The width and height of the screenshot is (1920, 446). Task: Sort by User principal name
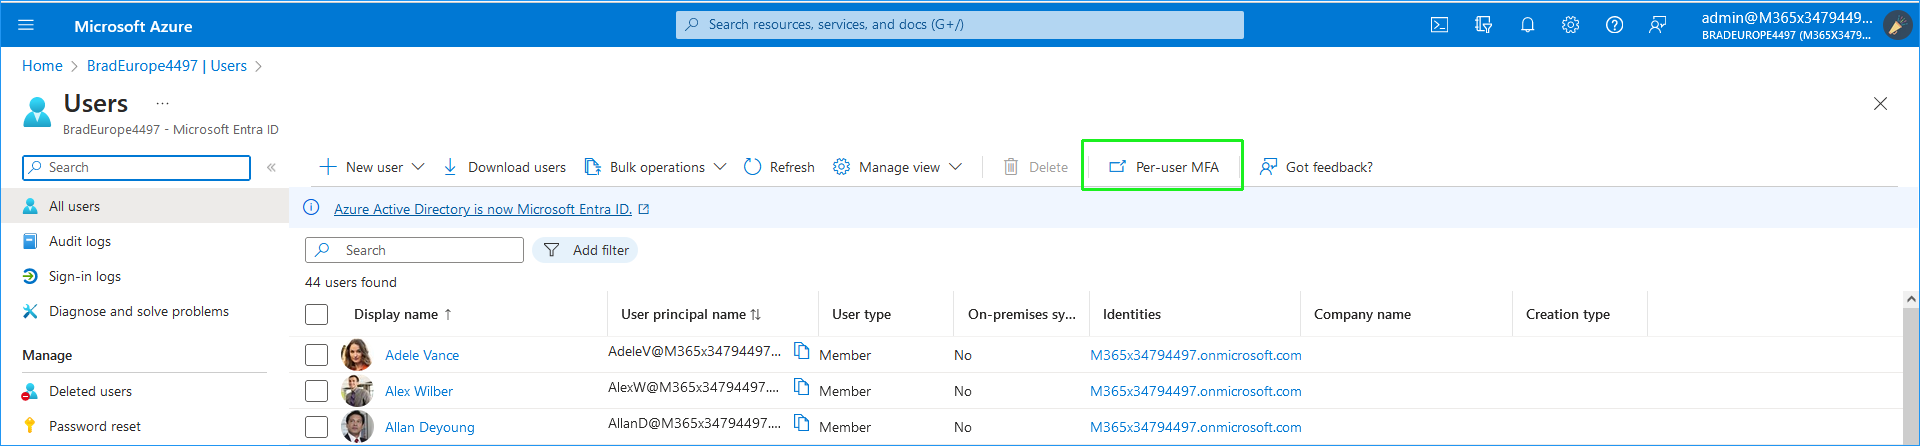(x=691, y=314)
